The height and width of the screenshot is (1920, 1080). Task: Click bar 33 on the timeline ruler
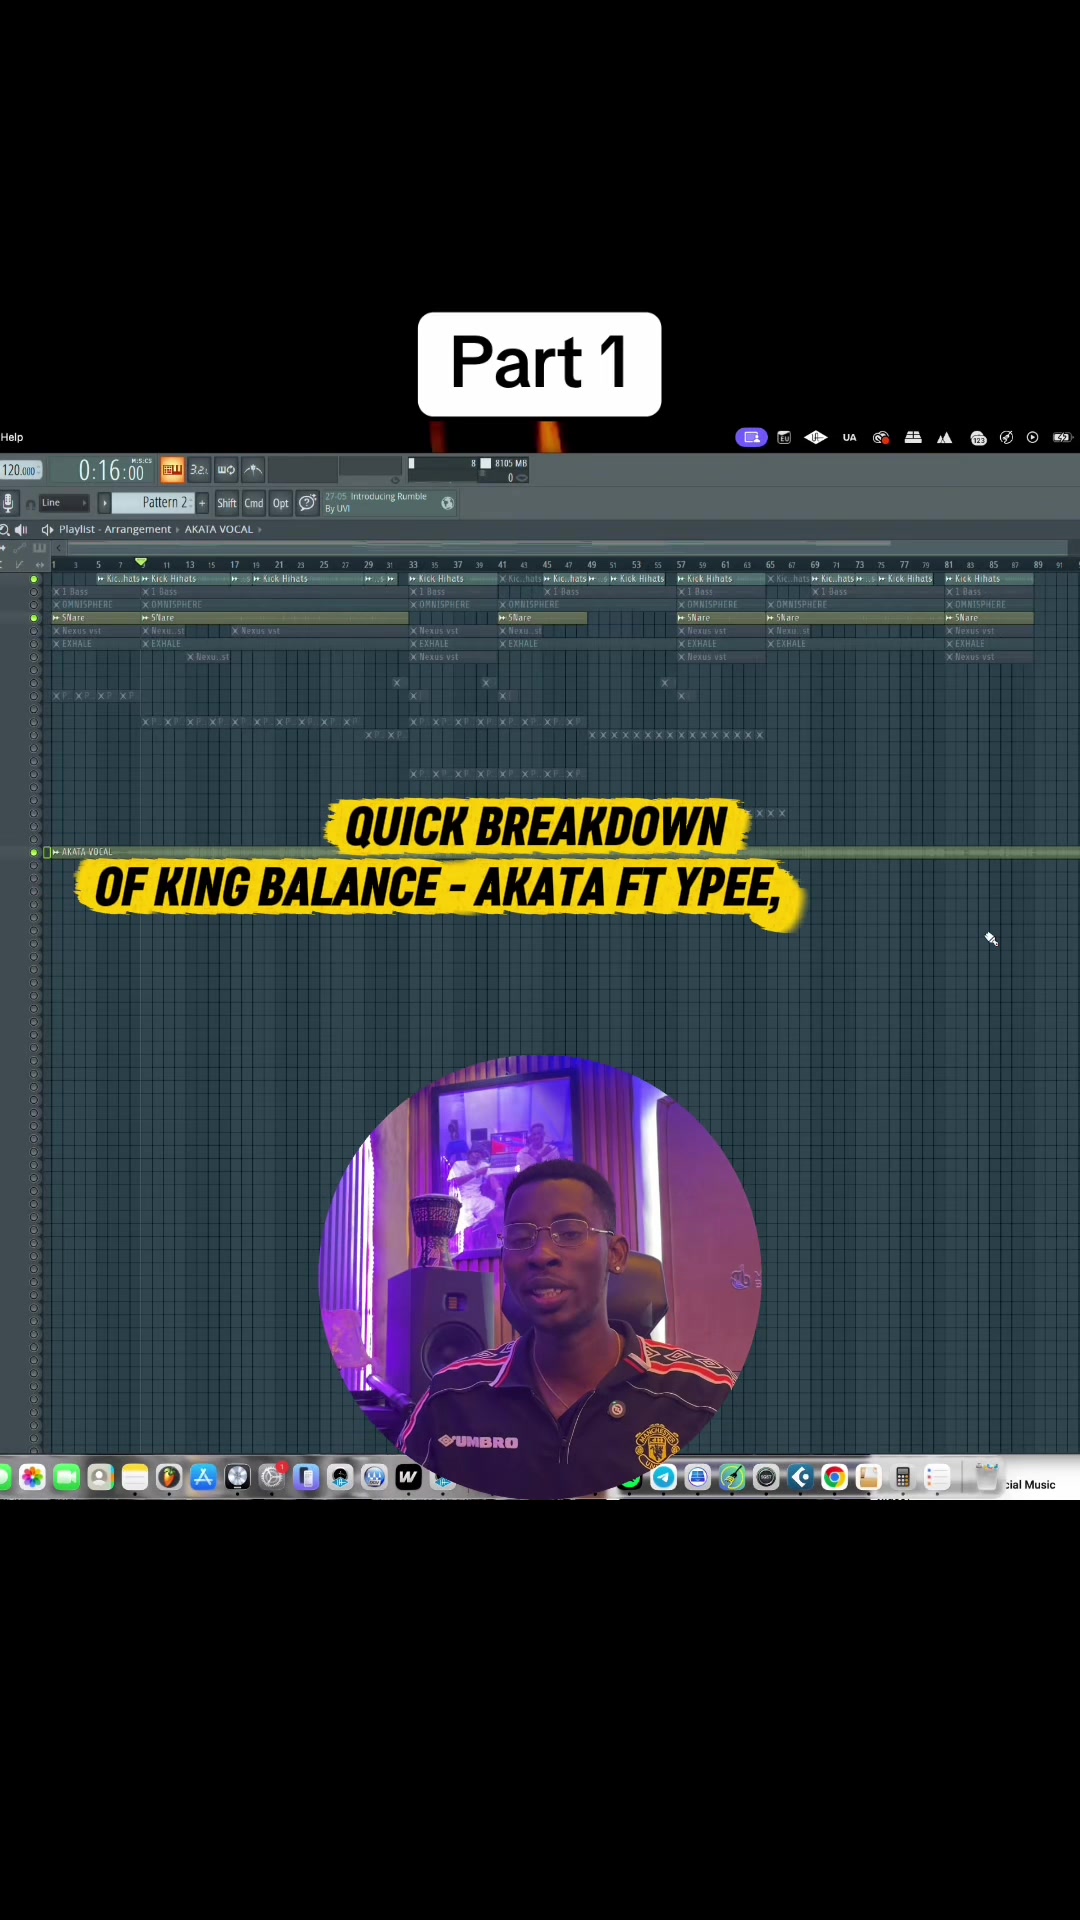click(x=413, y=565)
